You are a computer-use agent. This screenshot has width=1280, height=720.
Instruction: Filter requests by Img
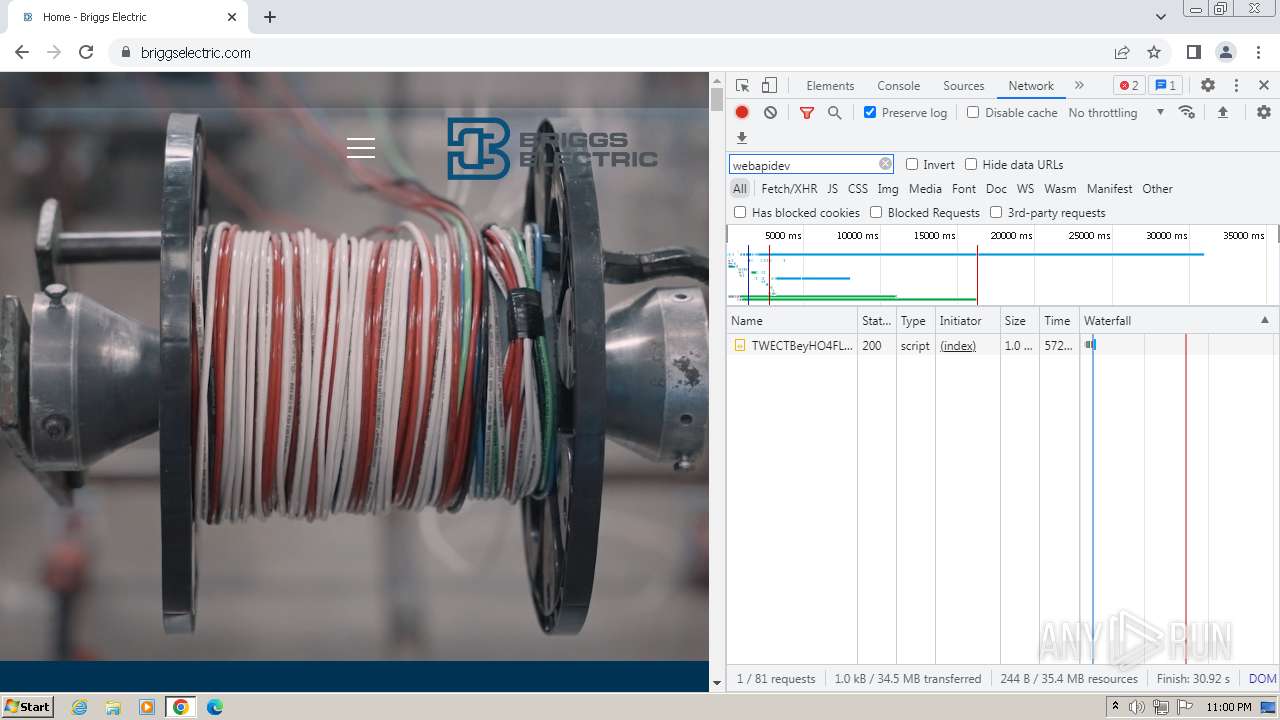888,188
